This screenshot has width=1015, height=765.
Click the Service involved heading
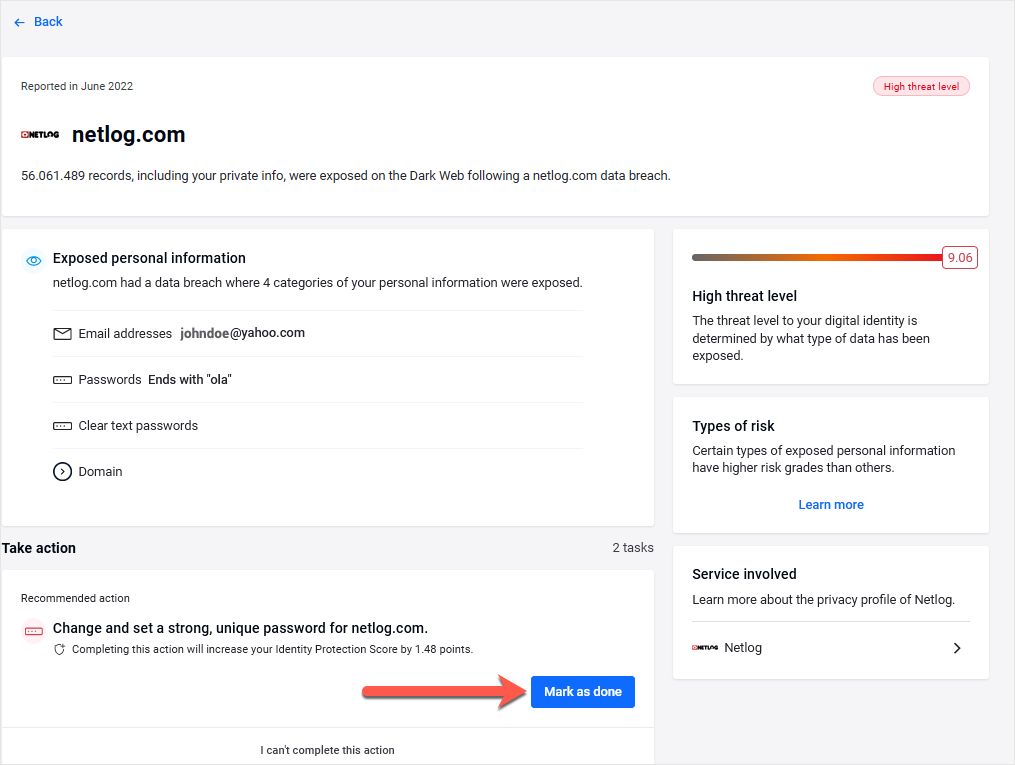pyautogui.click(x=744, y=574)
